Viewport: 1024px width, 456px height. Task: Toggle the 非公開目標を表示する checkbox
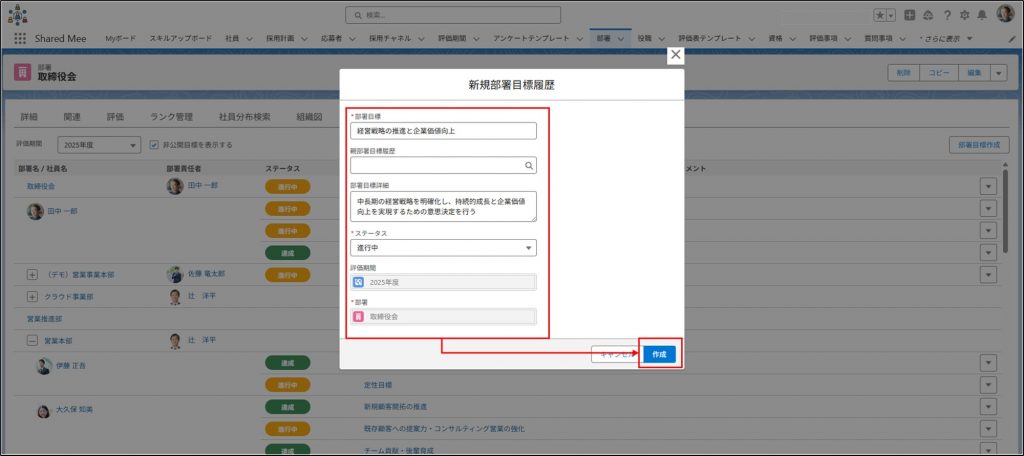click(153, 145)
